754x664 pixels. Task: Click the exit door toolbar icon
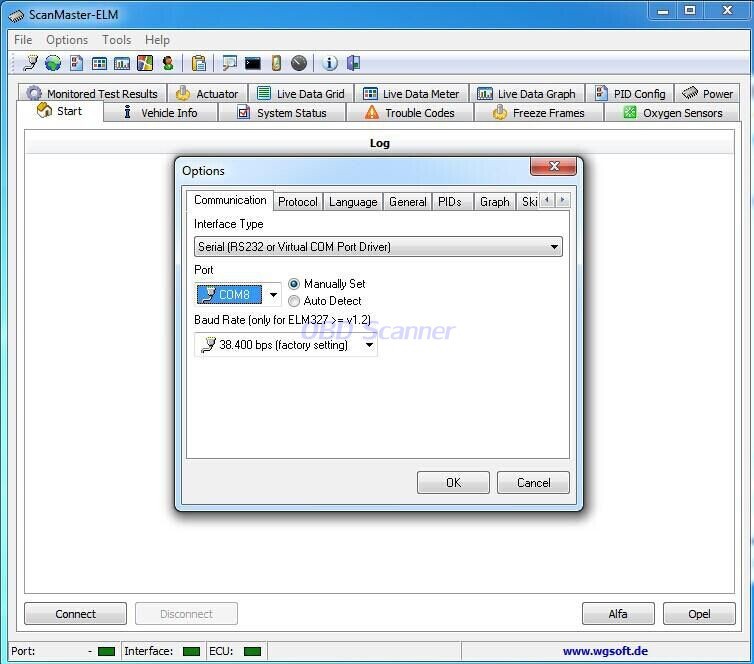pyautogui.click(x=353, y=63)
